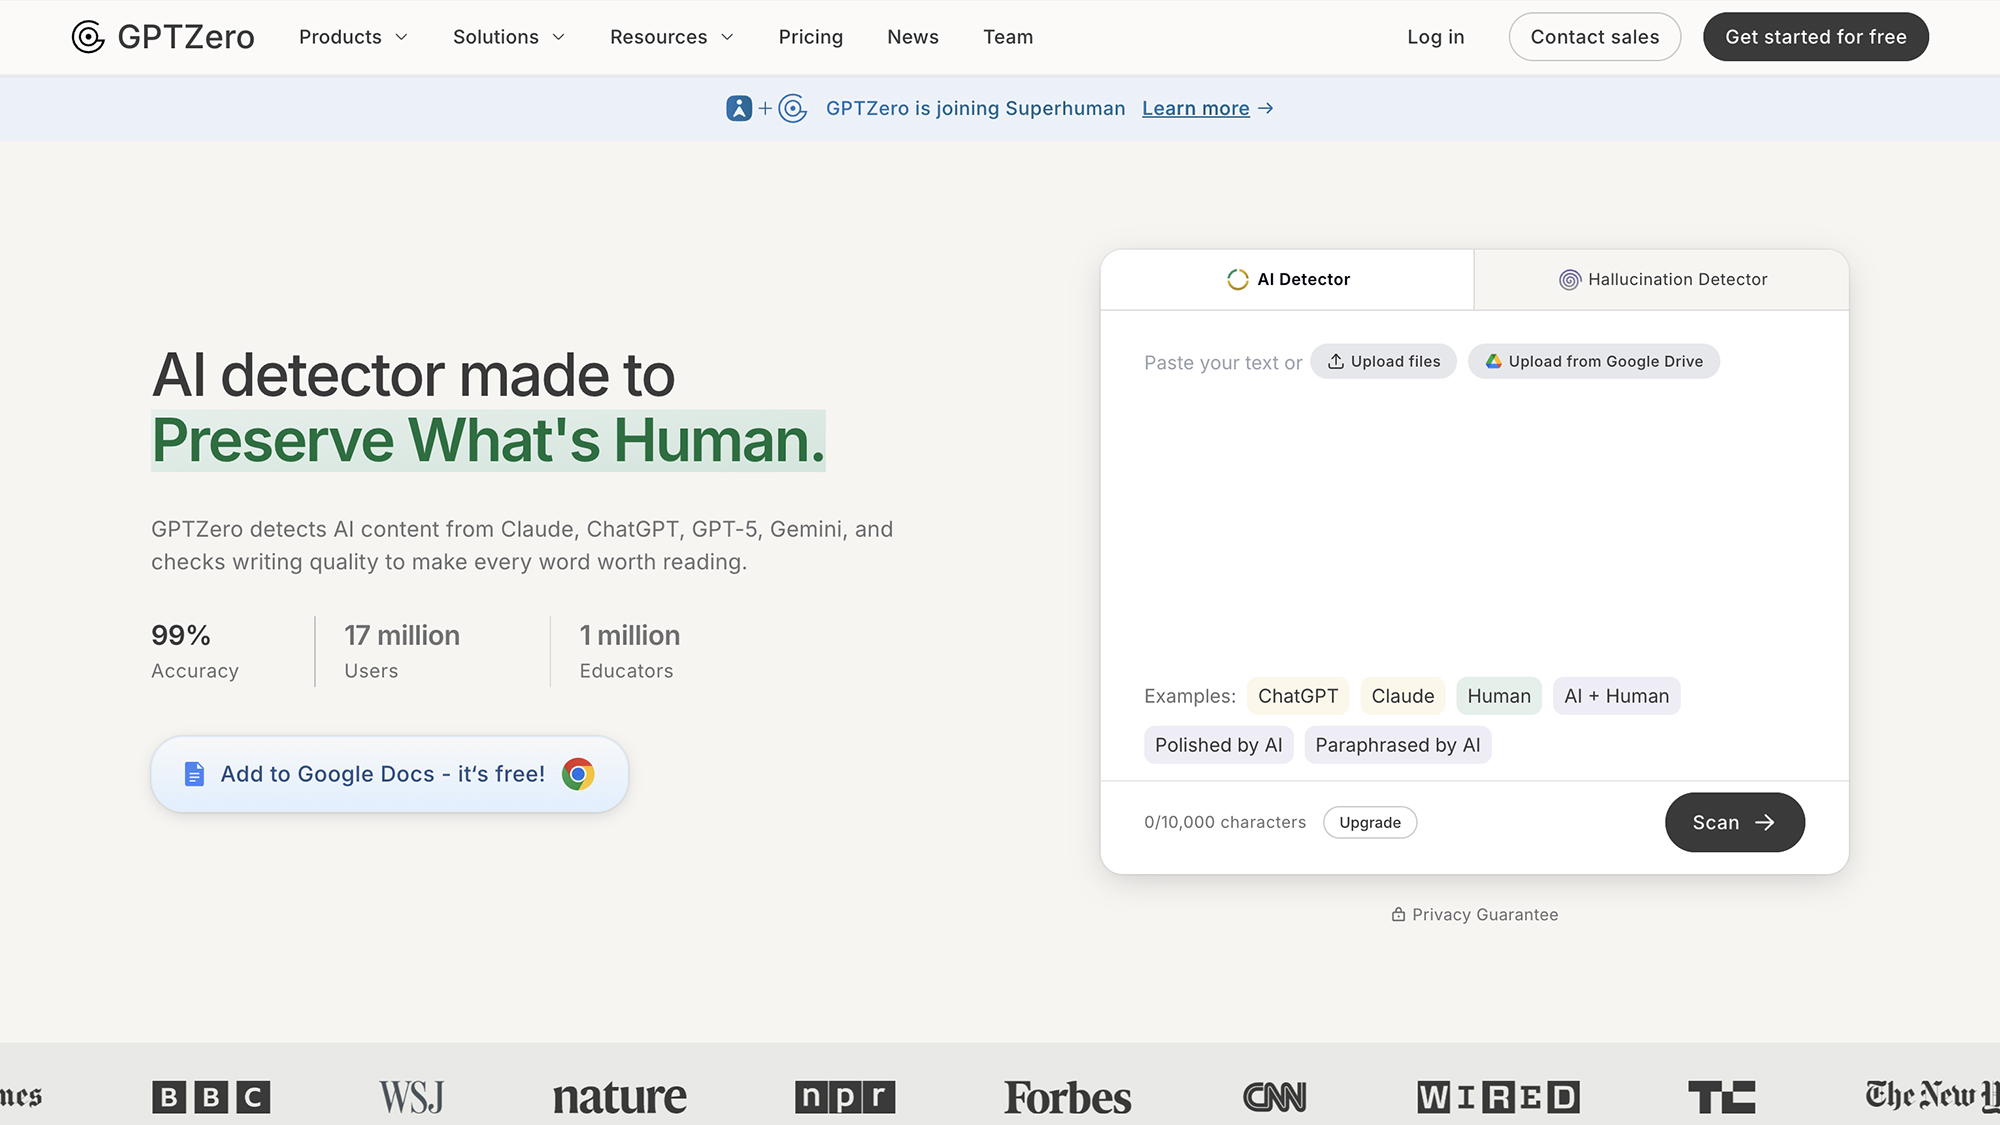The width and height of the screenshot is (2000, 1125).
Task: Click Get started for free
Action: coord(1816,37)
